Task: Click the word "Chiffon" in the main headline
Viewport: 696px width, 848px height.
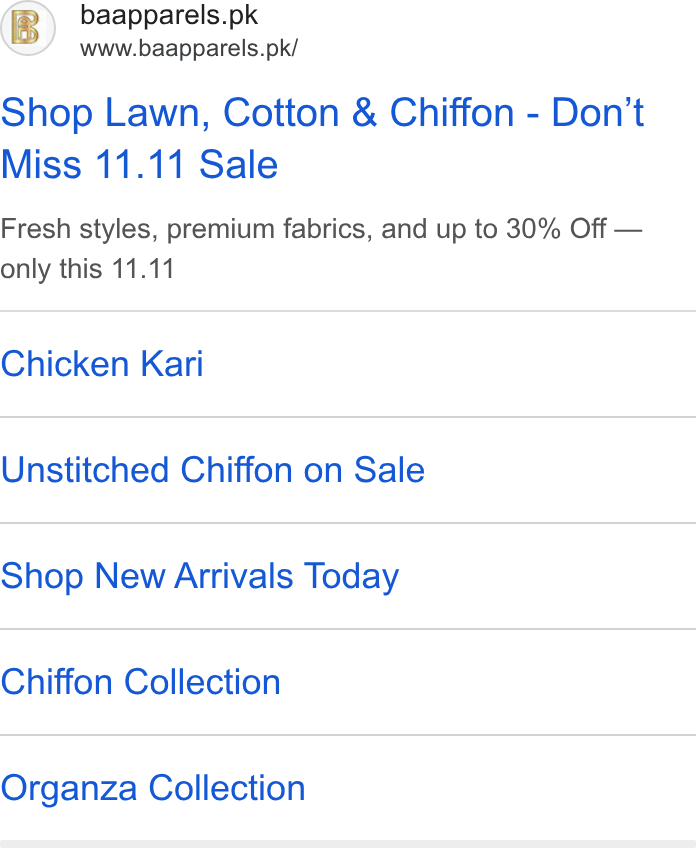Action: click(x=452, y=112)
